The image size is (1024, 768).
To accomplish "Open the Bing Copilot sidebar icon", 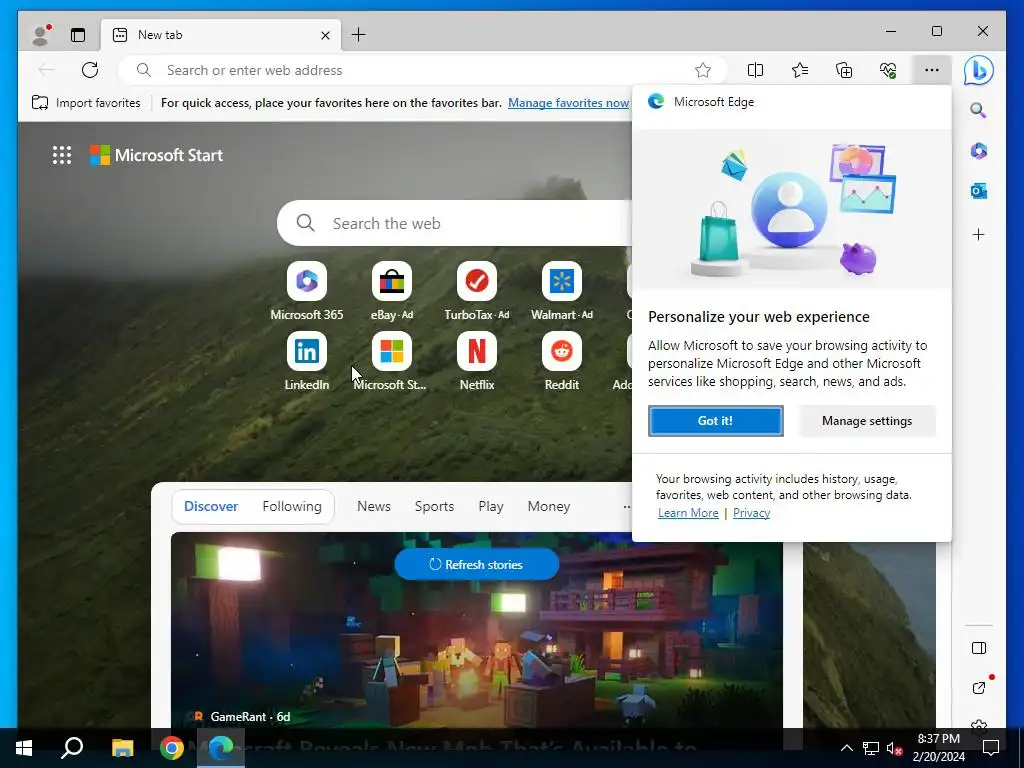I will click(978, 70).
